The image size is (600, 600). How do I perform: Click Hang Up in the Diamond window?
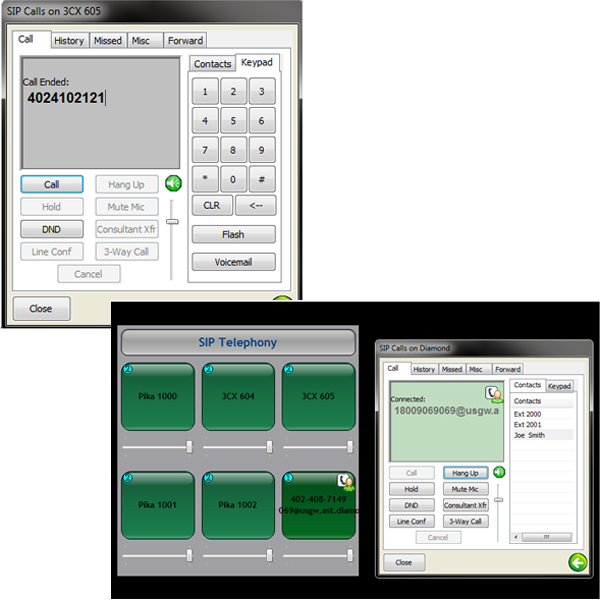pyautogui.click(x=465, y=473)
